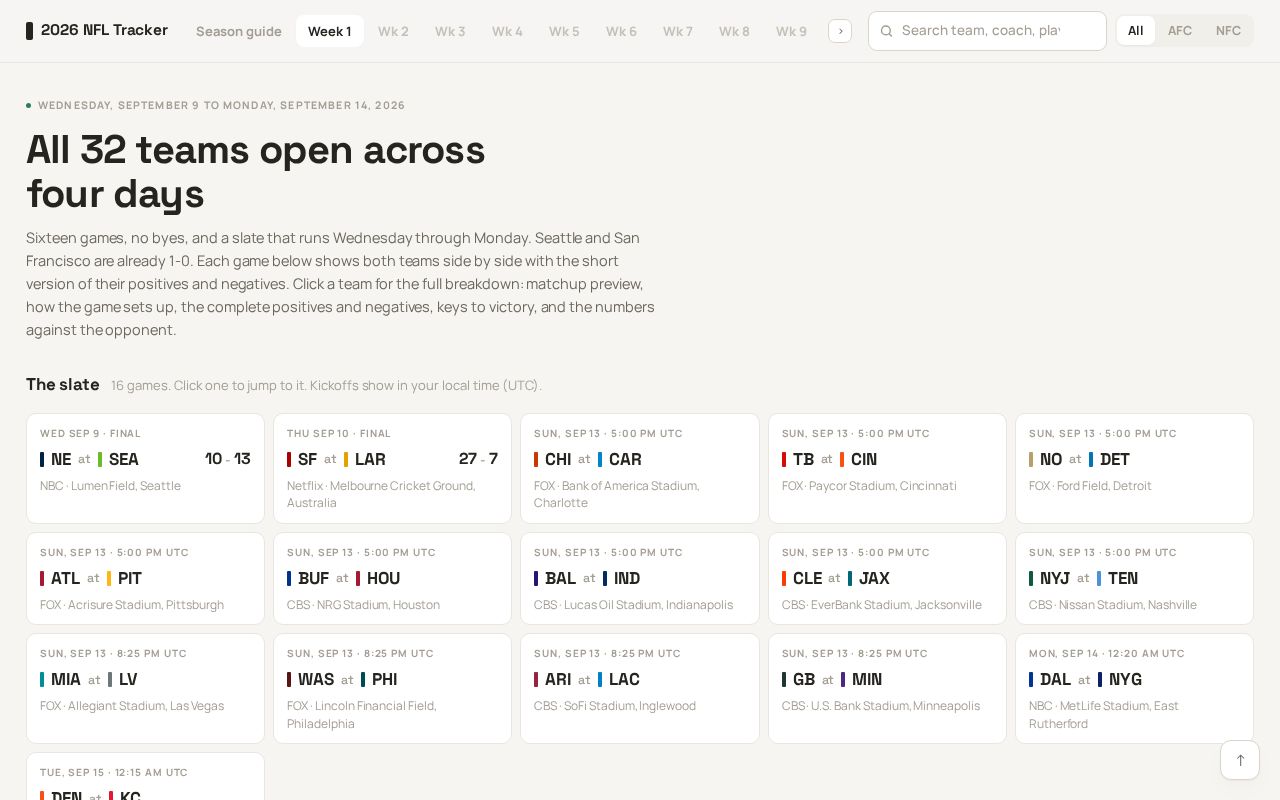The width and height of the screenshot is (1280, 800).
Task: Select the All conference filter
Action: click(1136, 31)
